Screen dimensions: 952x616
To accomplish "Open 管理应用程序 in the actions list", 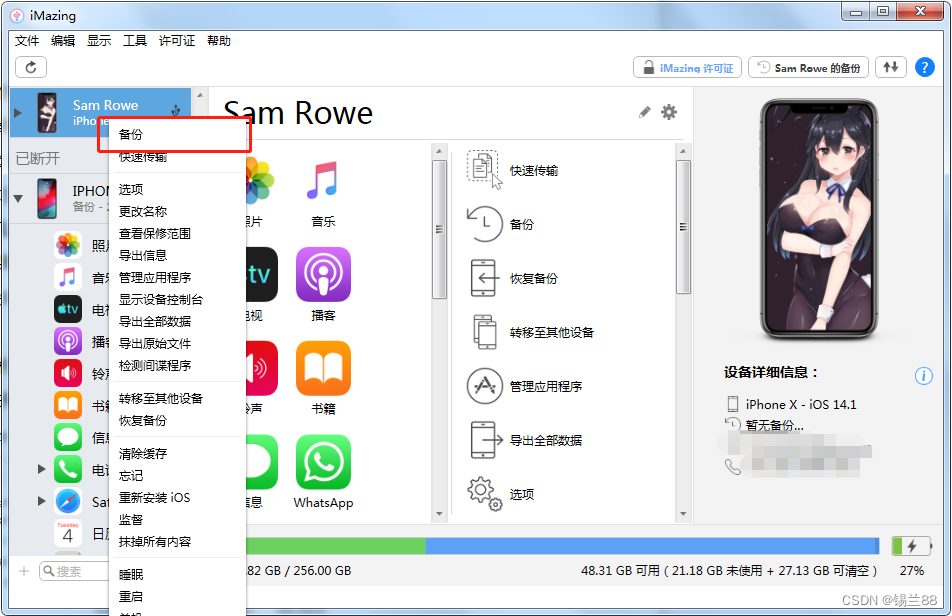I will 525,386.
